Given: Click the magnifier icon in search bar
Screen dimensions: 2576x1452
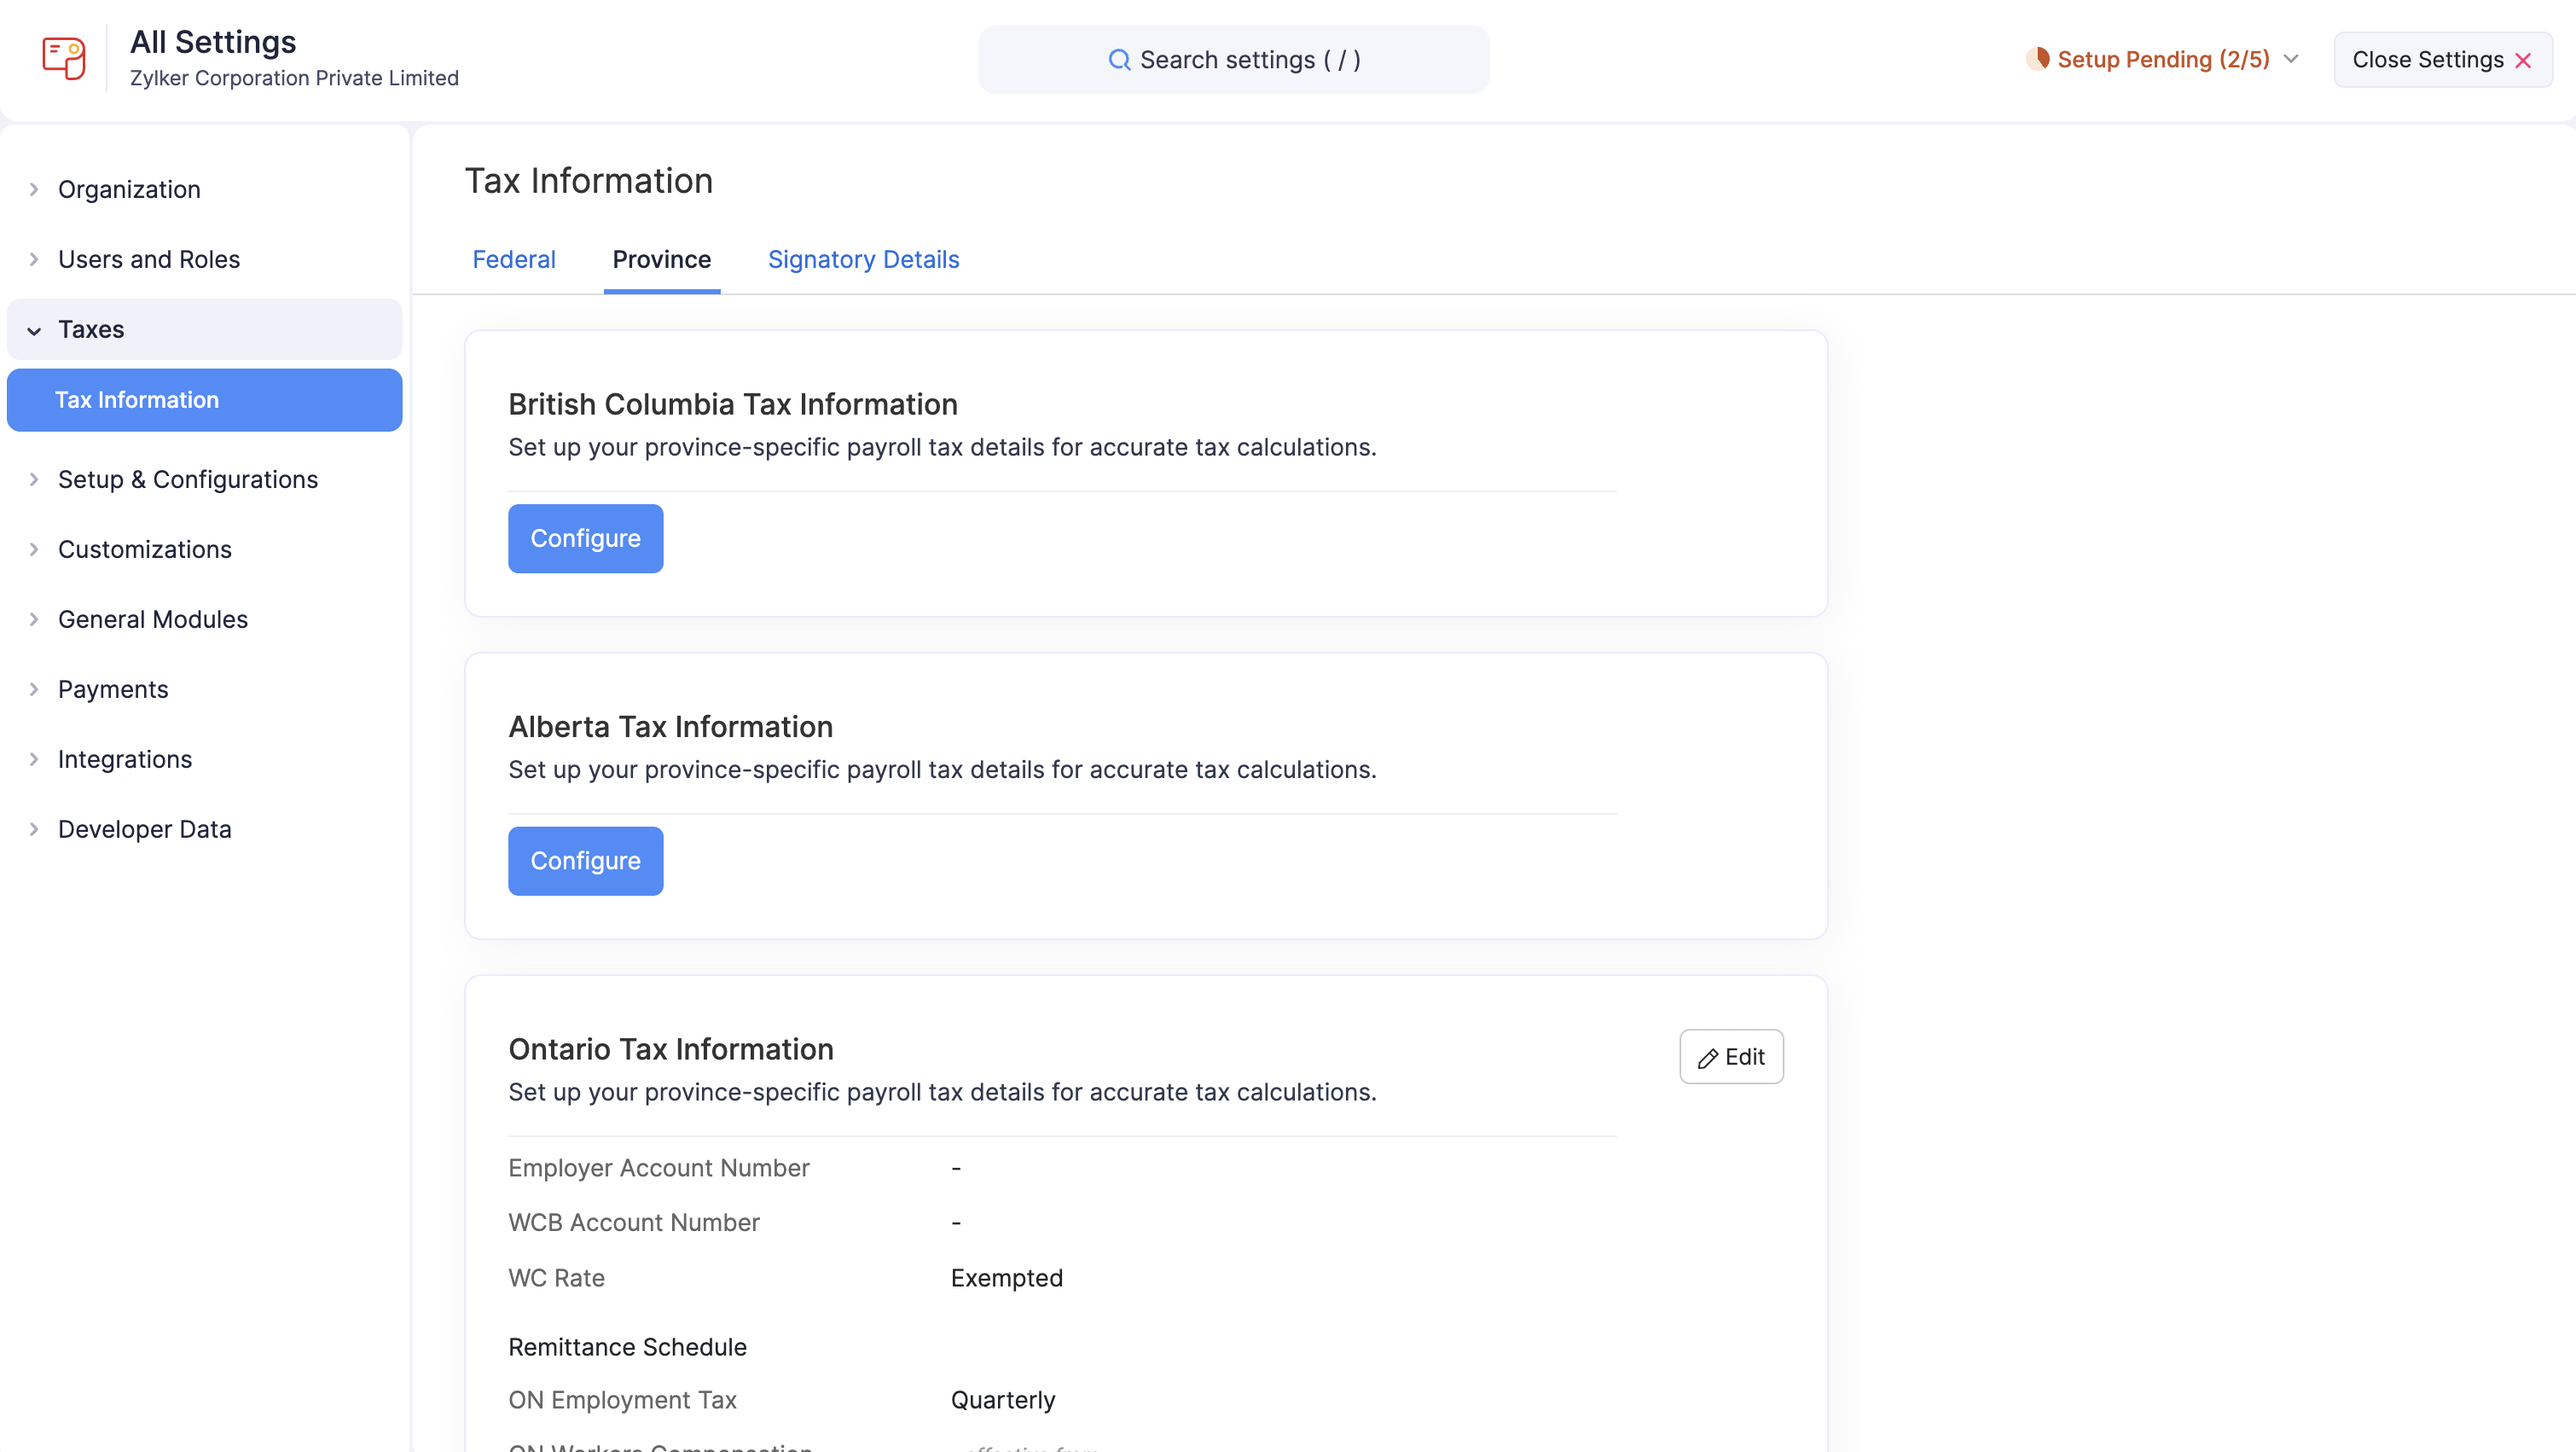Looking at the screenshot, I should click(1120, 59).
